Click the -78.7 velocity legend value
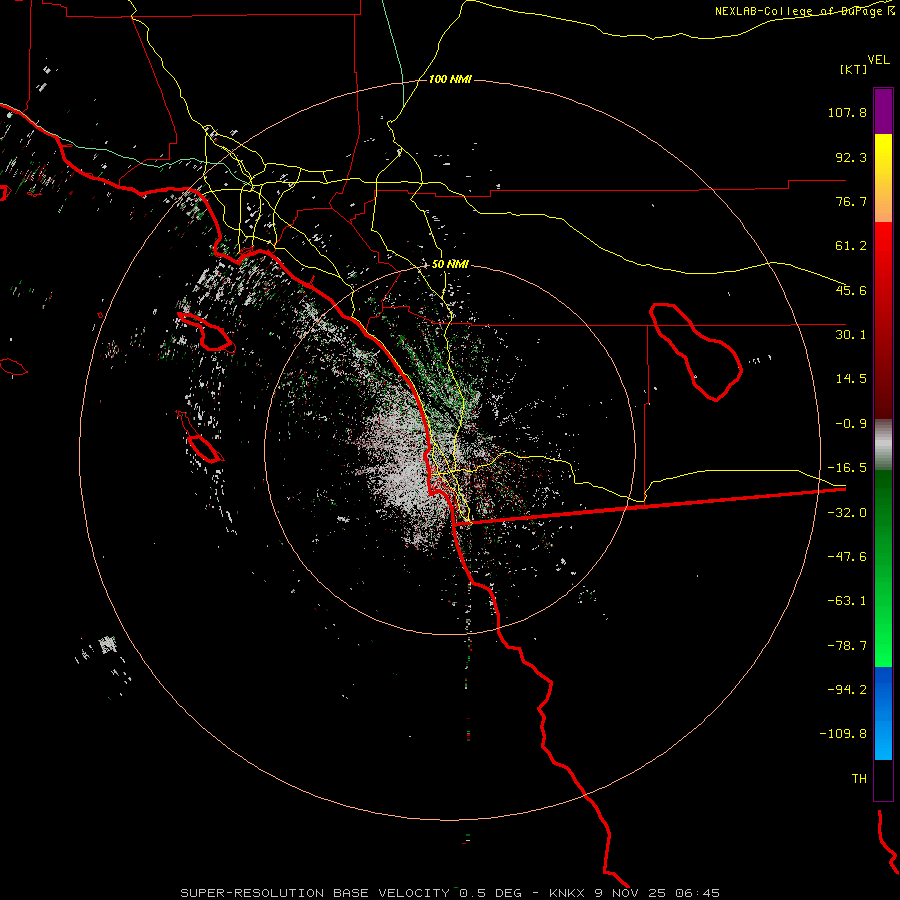This screenshot has height=900, width=900. (x=847, y=646)
